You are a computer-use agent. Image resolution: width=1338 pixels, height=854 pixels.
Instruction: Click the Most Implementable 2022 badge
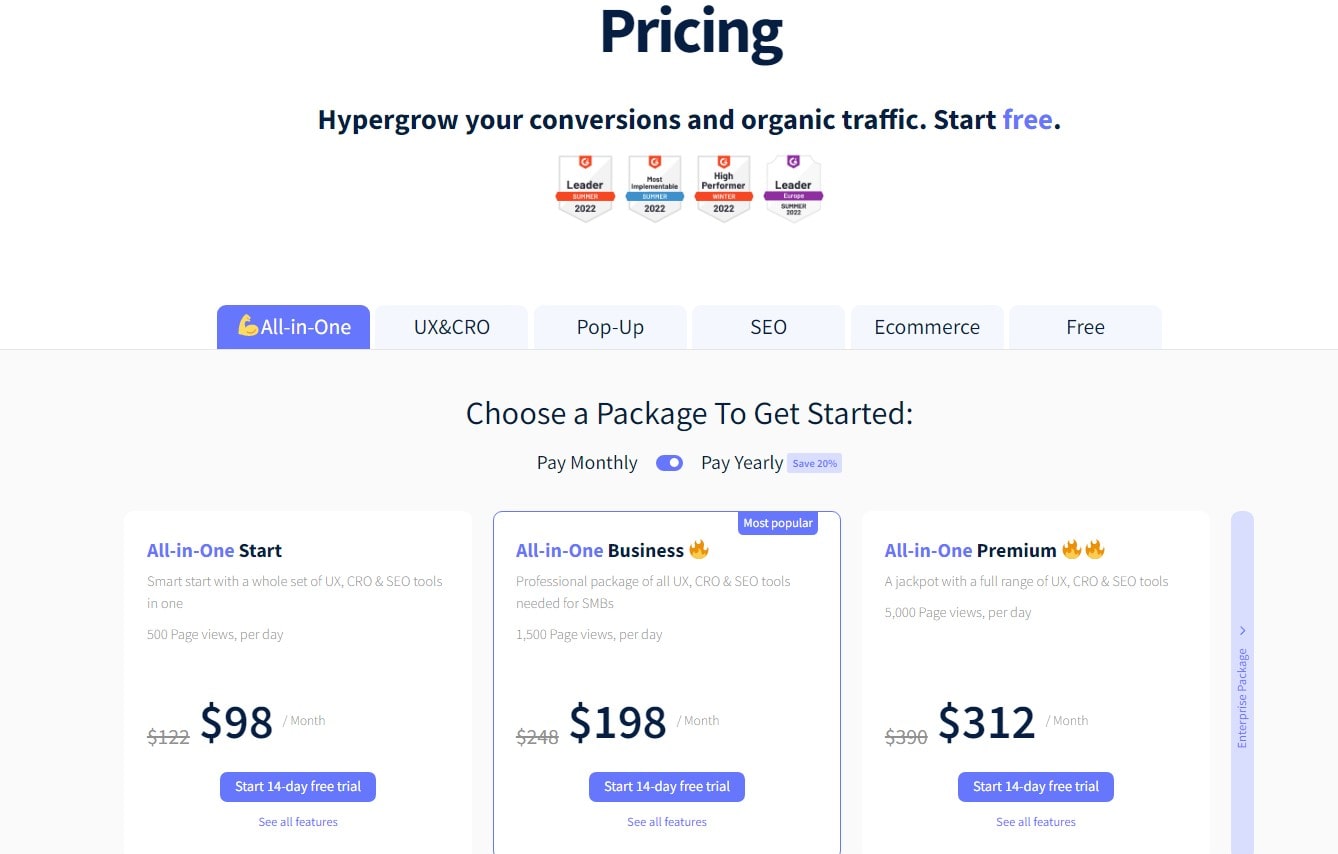pos(654,187)
